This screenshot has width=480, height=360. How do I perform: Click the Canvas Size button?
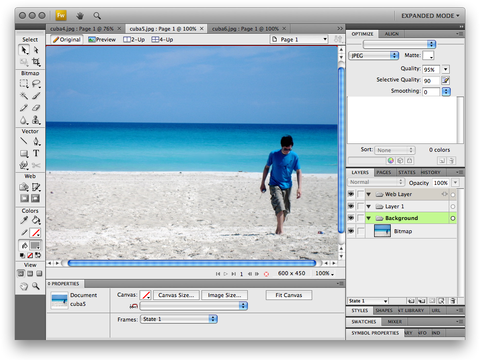click(176, 295)
